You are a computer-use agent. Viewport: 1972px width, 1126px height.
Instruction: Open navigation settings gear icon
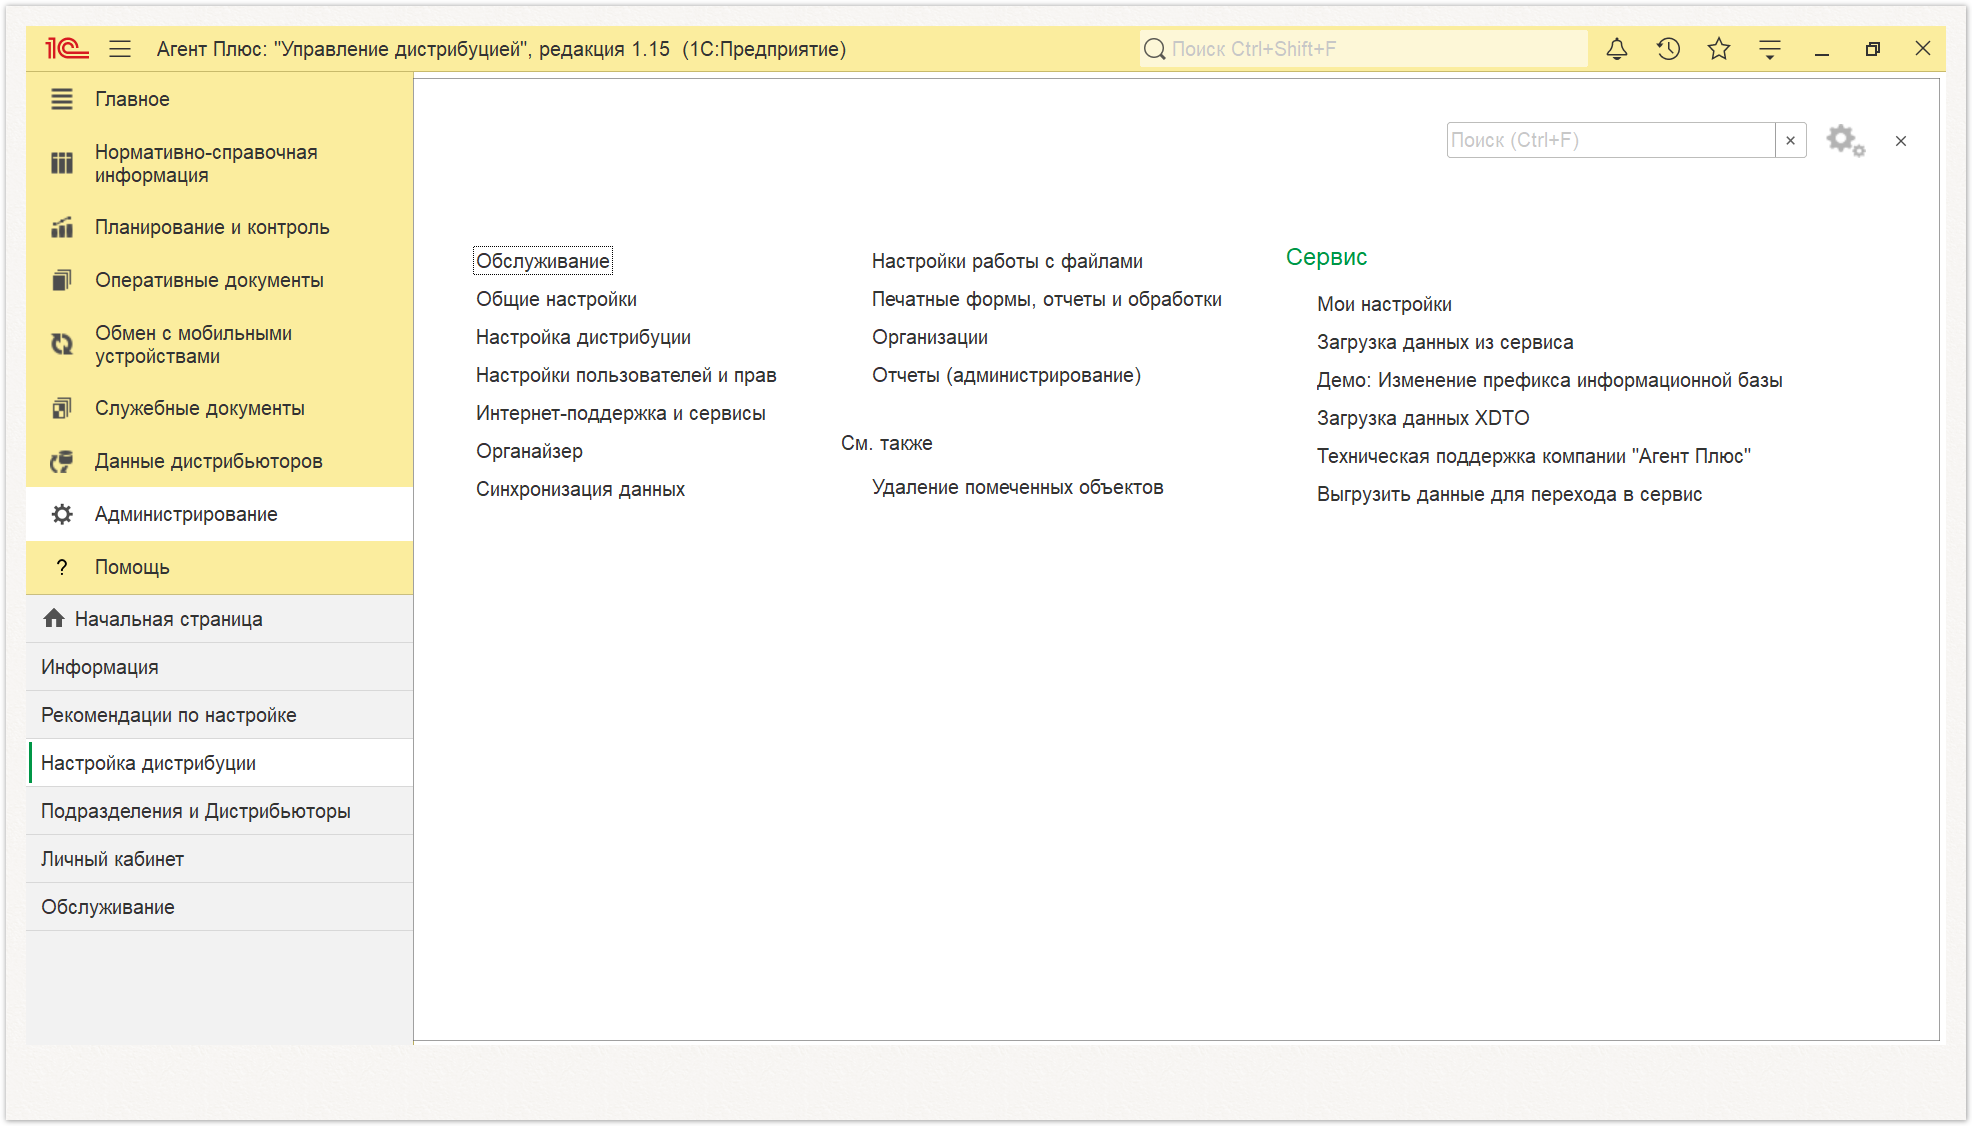[1845, 140]
